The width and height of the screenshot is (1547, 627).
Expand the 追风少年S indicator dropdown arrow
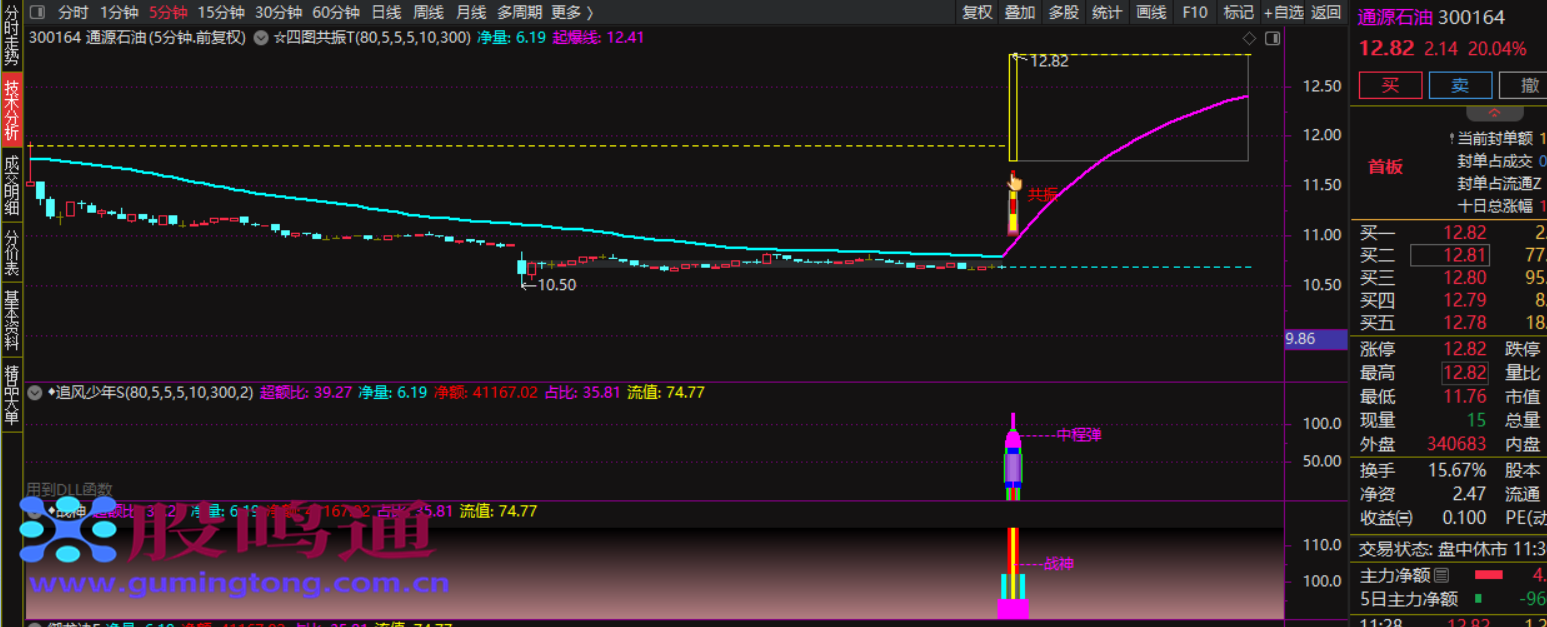point(36,392)
